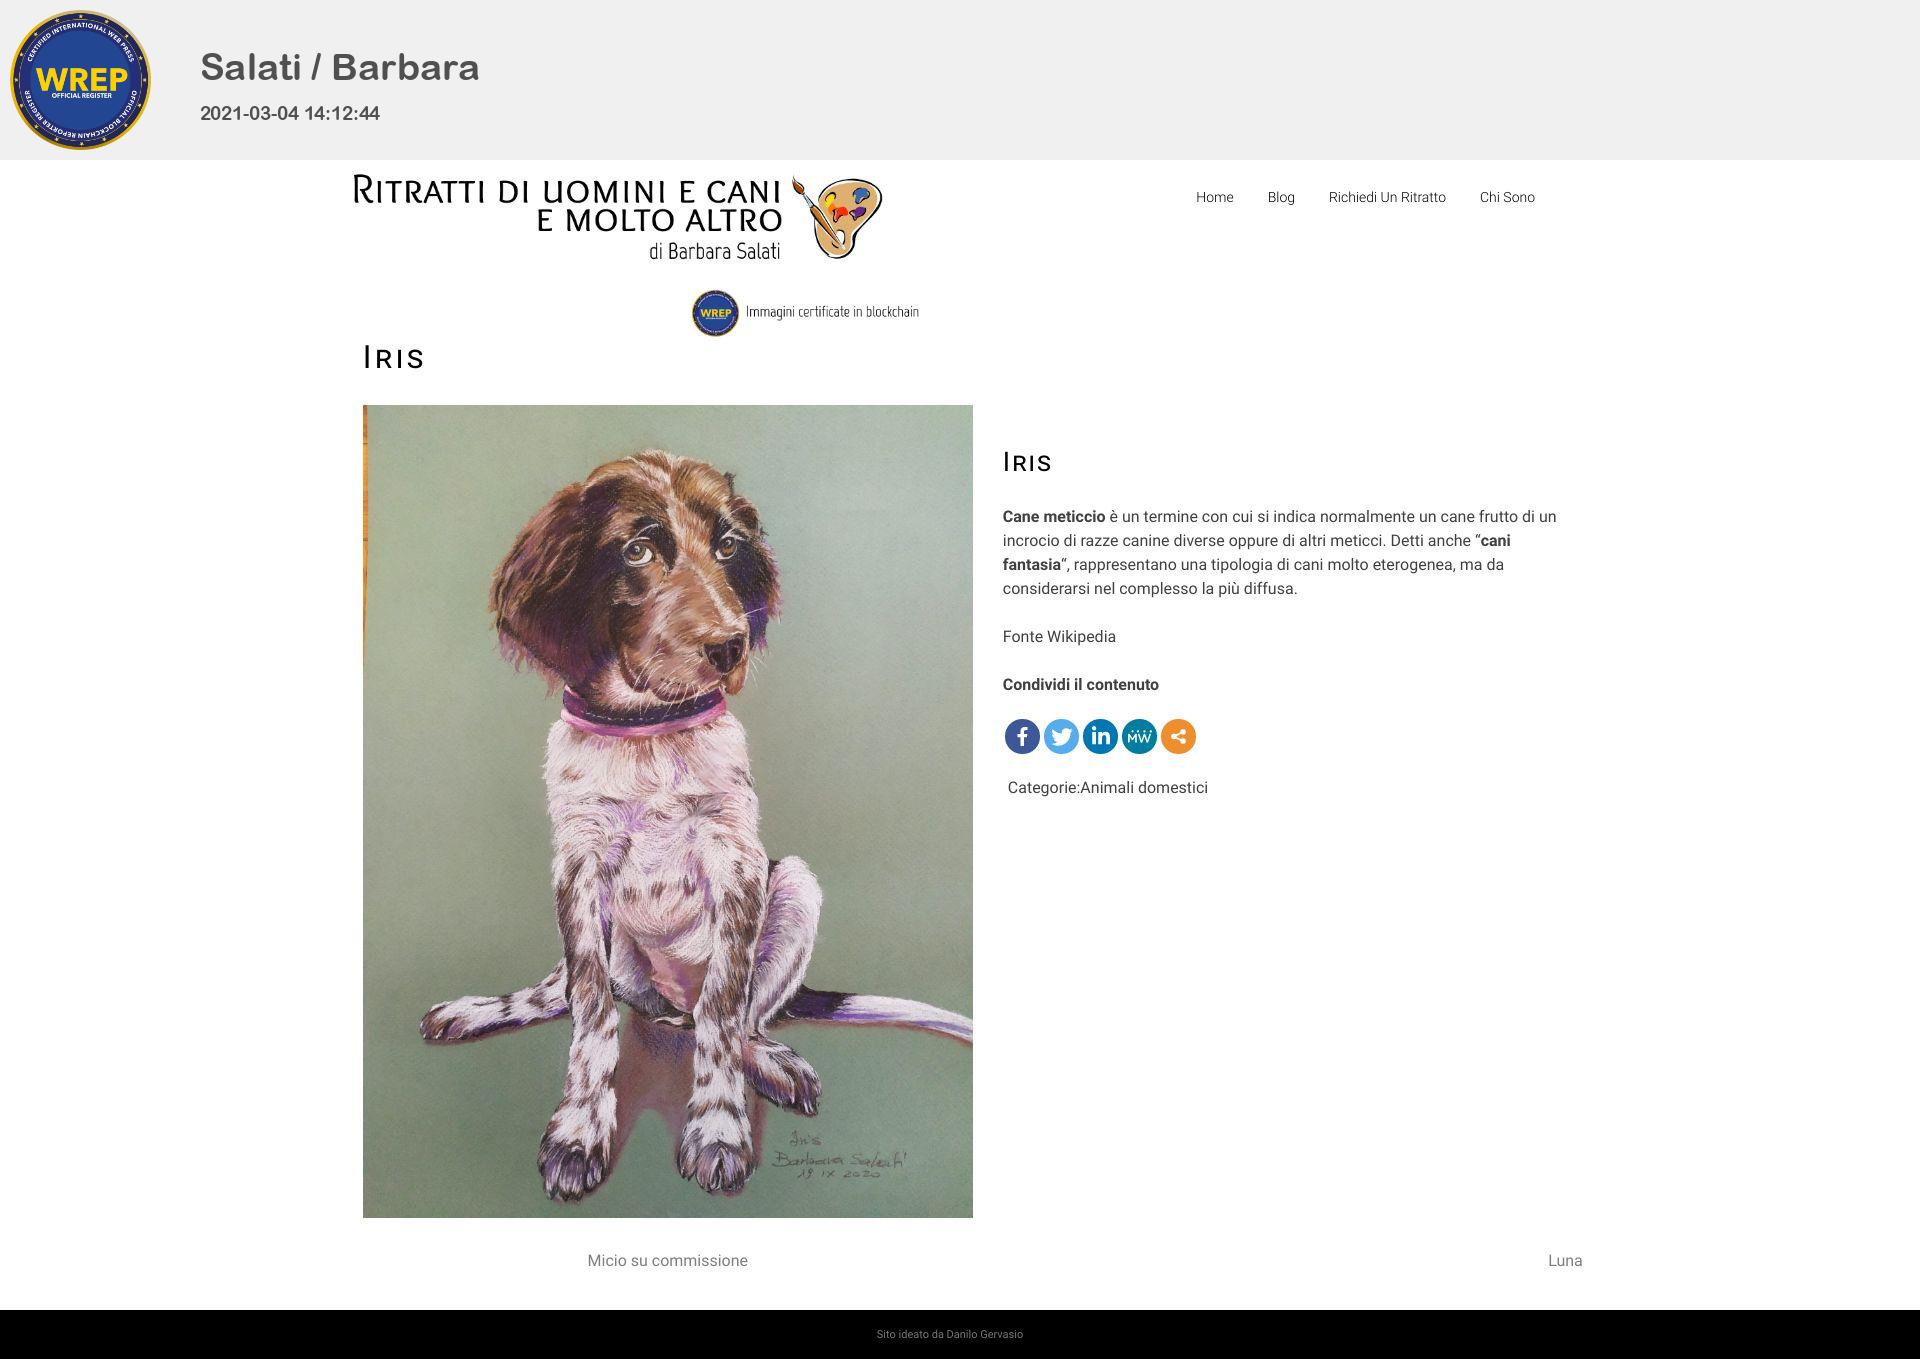1920x1359 pixels.
Task: Open Richiedi Un Ritratto page
Action: (x=1387, y=197)
